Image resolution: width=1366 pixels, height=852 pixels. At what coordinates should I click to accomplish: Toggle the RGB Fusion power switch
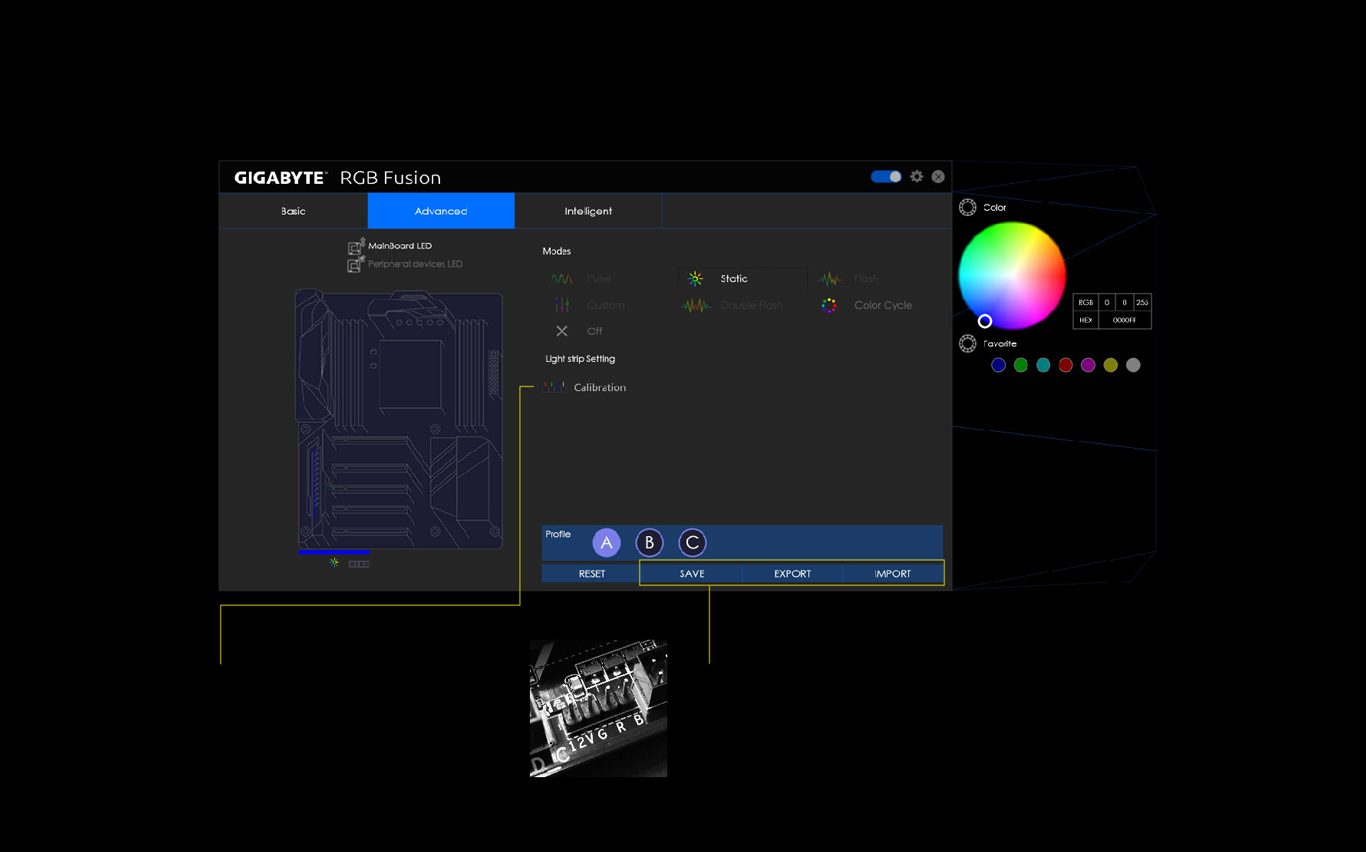click(886, 177)
